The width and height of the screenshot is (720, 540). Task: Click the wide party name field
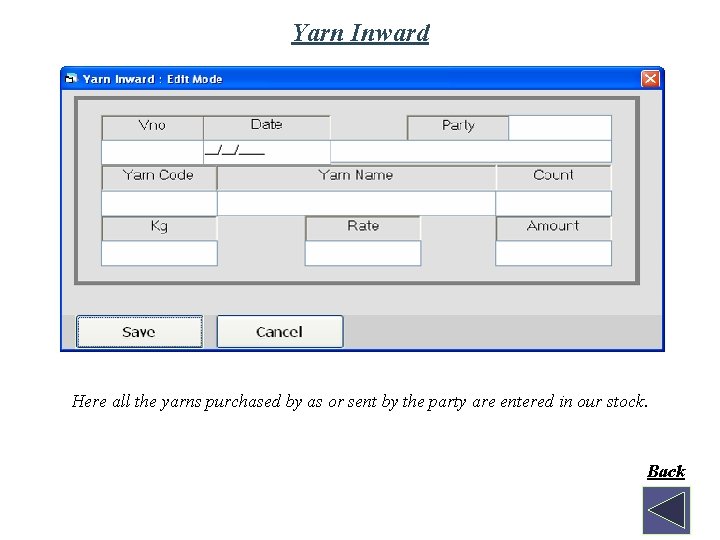471,152
